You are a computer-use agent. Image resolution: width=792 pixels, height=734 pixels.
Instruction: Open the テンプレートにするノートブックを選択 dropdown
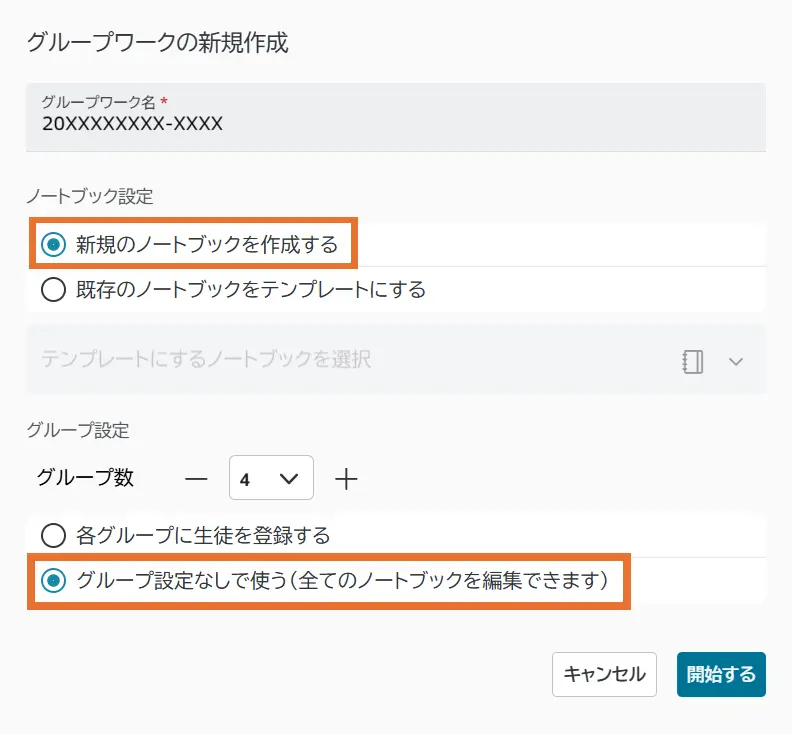coord(396,360)
